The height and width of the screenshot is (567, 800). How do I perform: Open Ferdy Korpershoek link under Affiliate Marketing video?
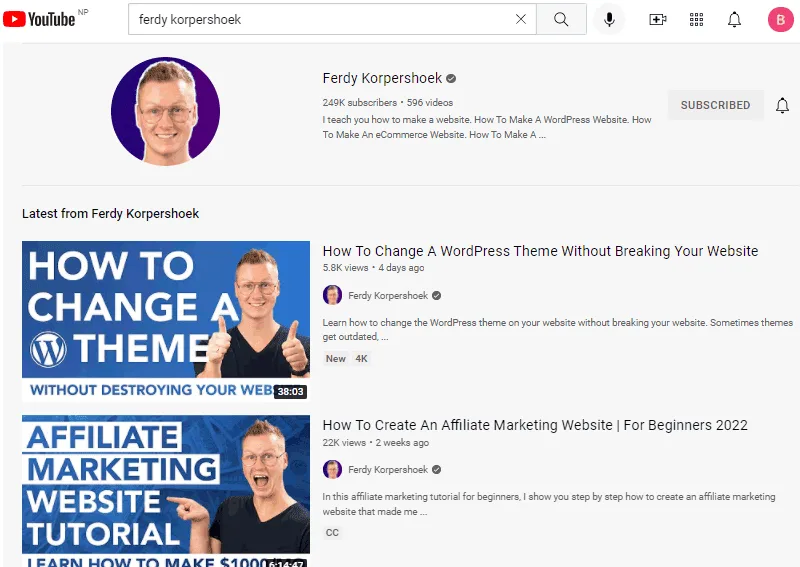pos(388,470)
